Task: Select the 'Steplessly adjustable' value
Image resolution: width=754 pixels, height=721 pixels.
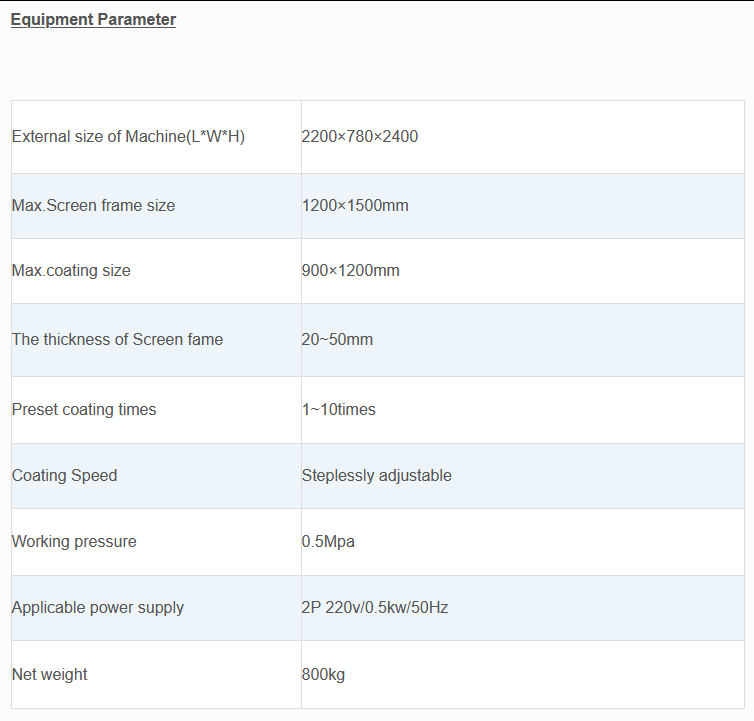Action: pyautogui.click(x=377, y=475)
